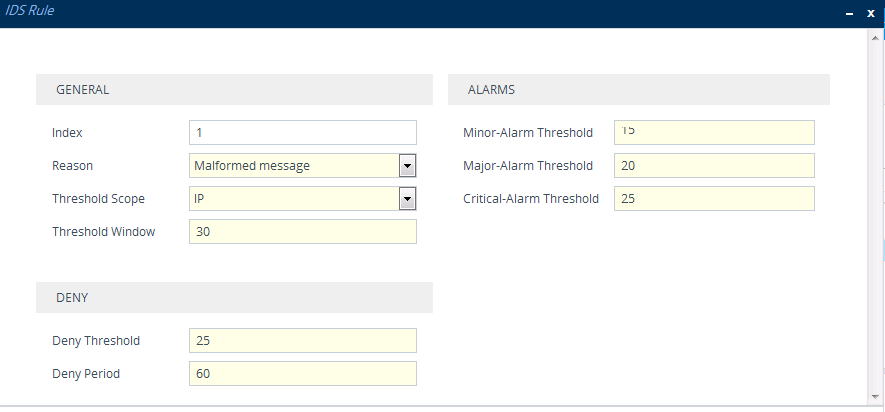Click the Minor-Alarm Threshold field
The height and width of the screenshot is (412, 885).
click(x=714, y=133)
